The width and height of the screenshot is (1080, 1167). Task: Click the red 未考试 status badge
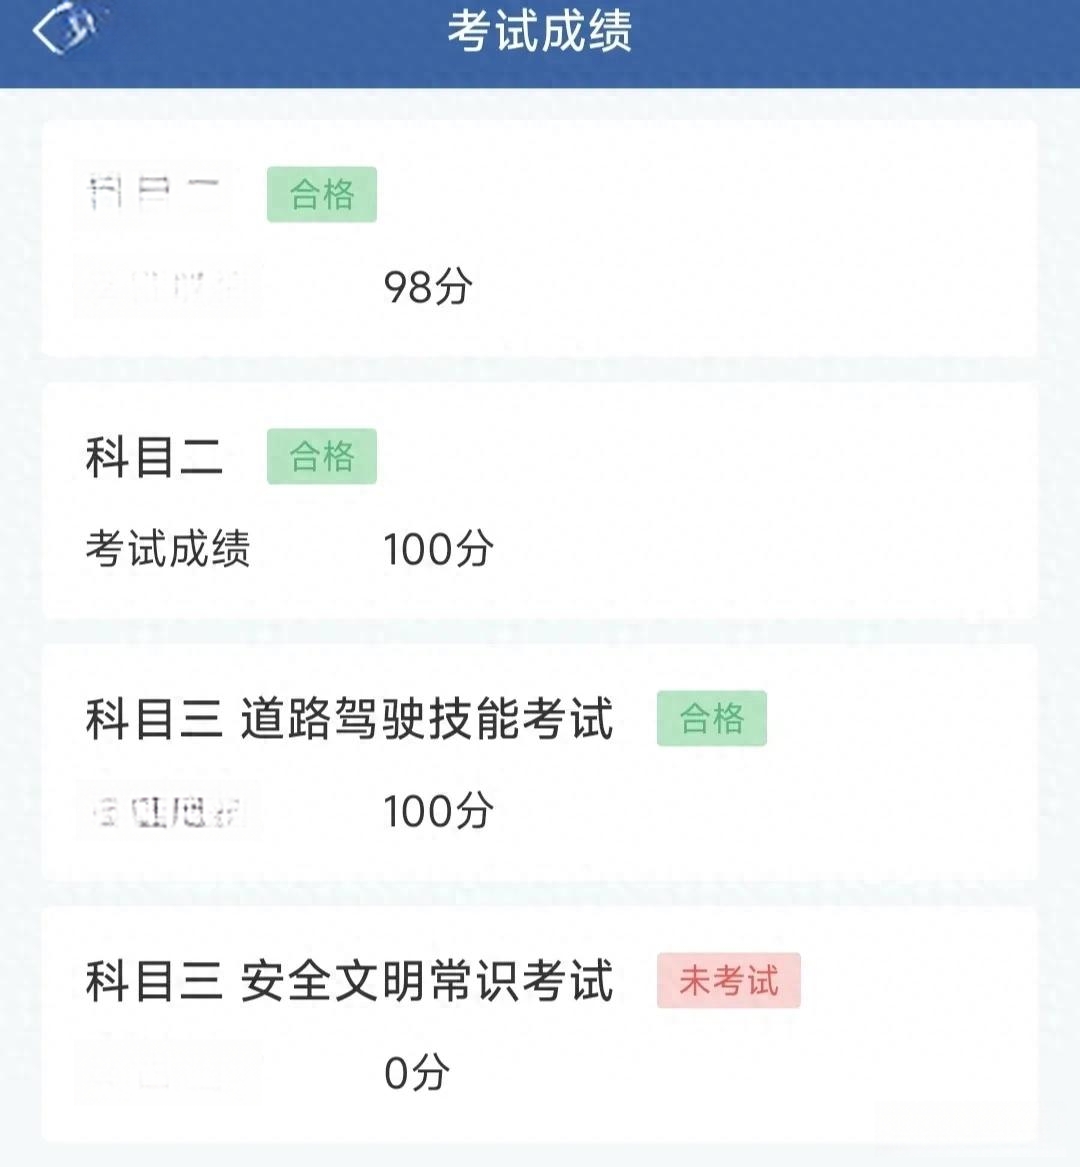click(x=729, y=980)
